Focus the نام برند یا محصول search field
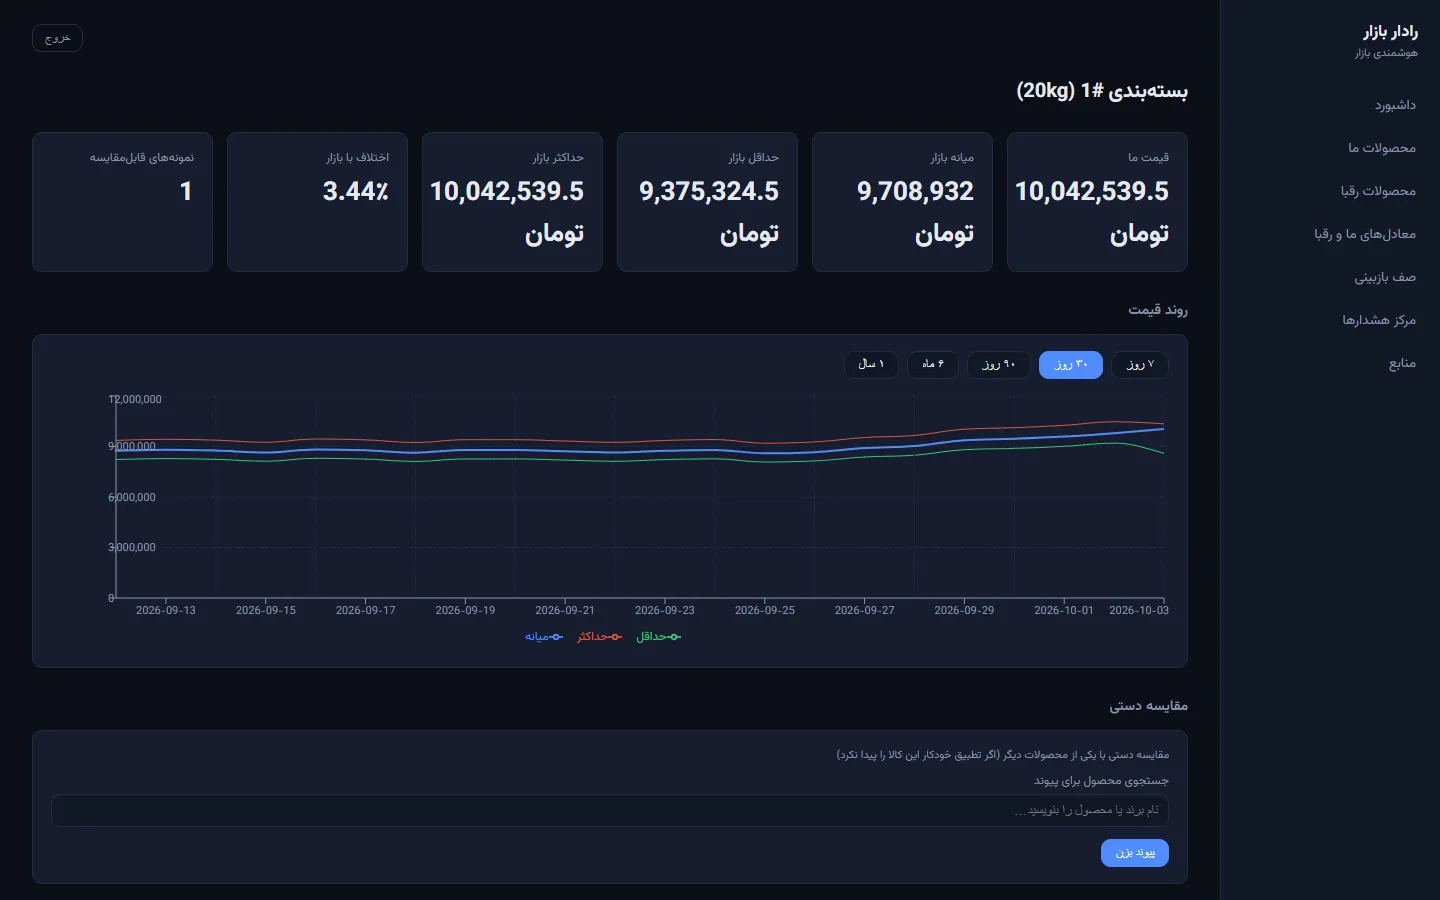 [610, 810]
